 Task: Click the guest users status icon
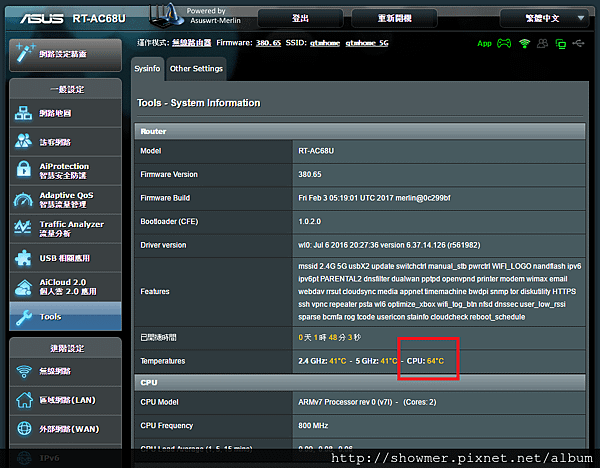pyautogui.click(x=542, y=44)
